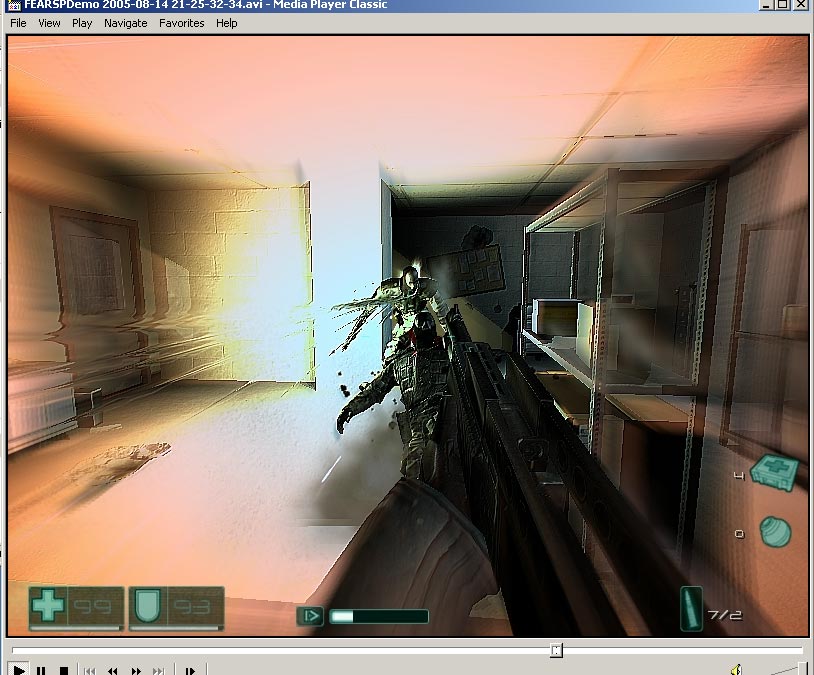Advance one frame with the step button
The width and height of the screenshot is (814, 675).
coord(190,670)
